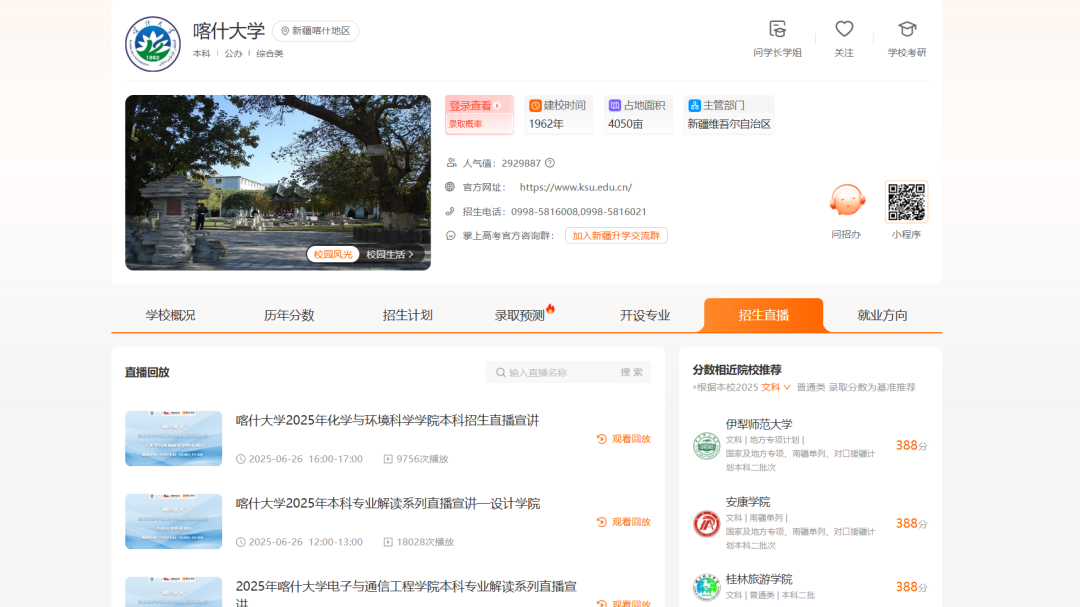
Task: Toggle the 关注 heart to follow the school
Action: [x=843, y=28]
